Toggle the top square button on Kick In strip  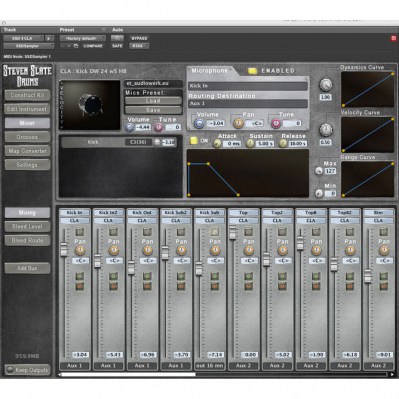pos(80,232)
